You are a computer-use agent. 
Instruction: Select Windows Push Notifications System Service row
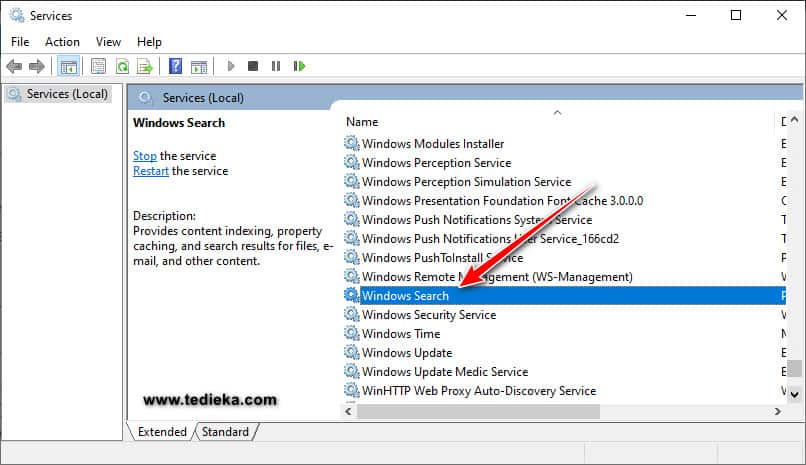coord(564,219)
